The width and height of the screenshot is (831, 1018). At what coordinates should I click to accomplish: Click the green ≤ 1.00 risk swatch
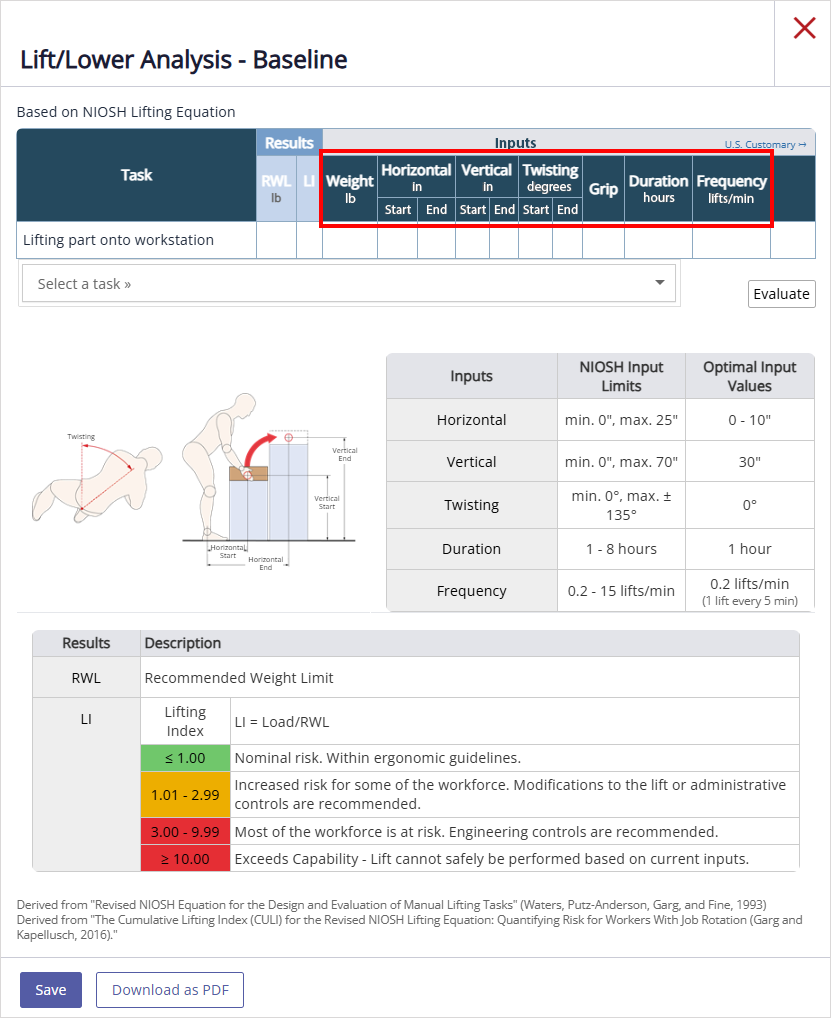coord(186,758)
